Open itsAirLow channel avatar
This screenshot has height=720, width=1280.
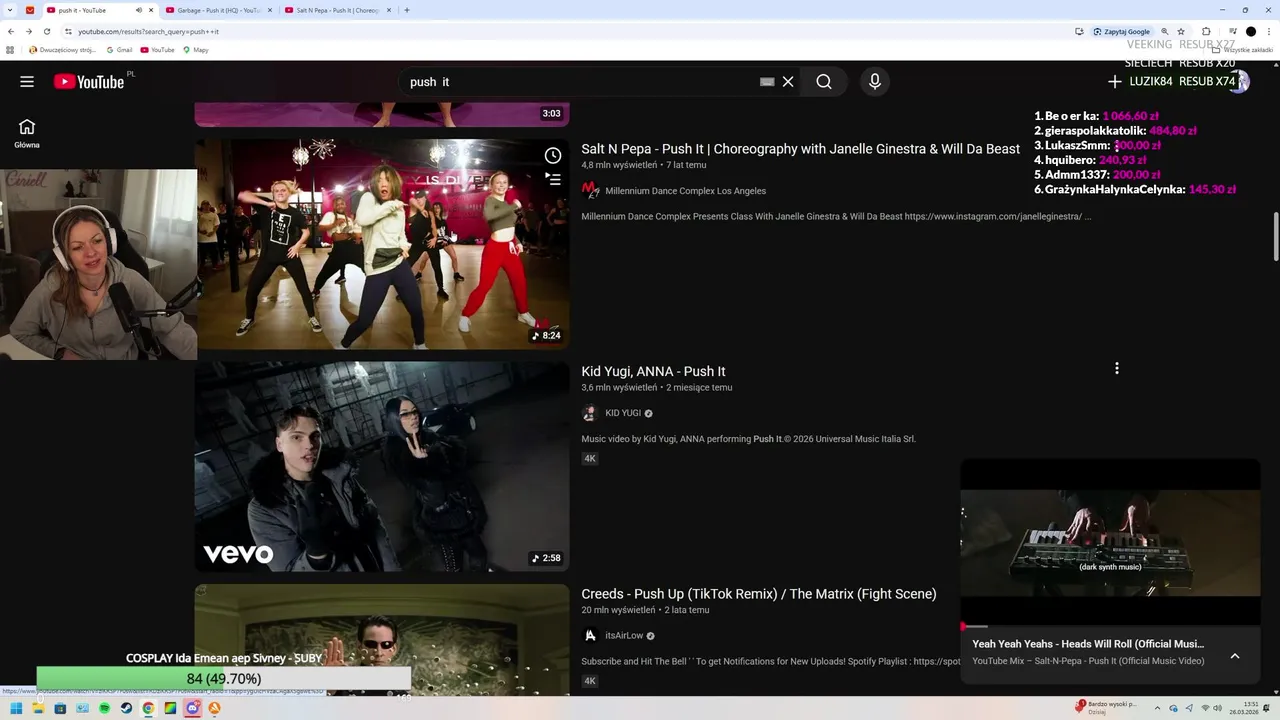(x=590, y=636)
